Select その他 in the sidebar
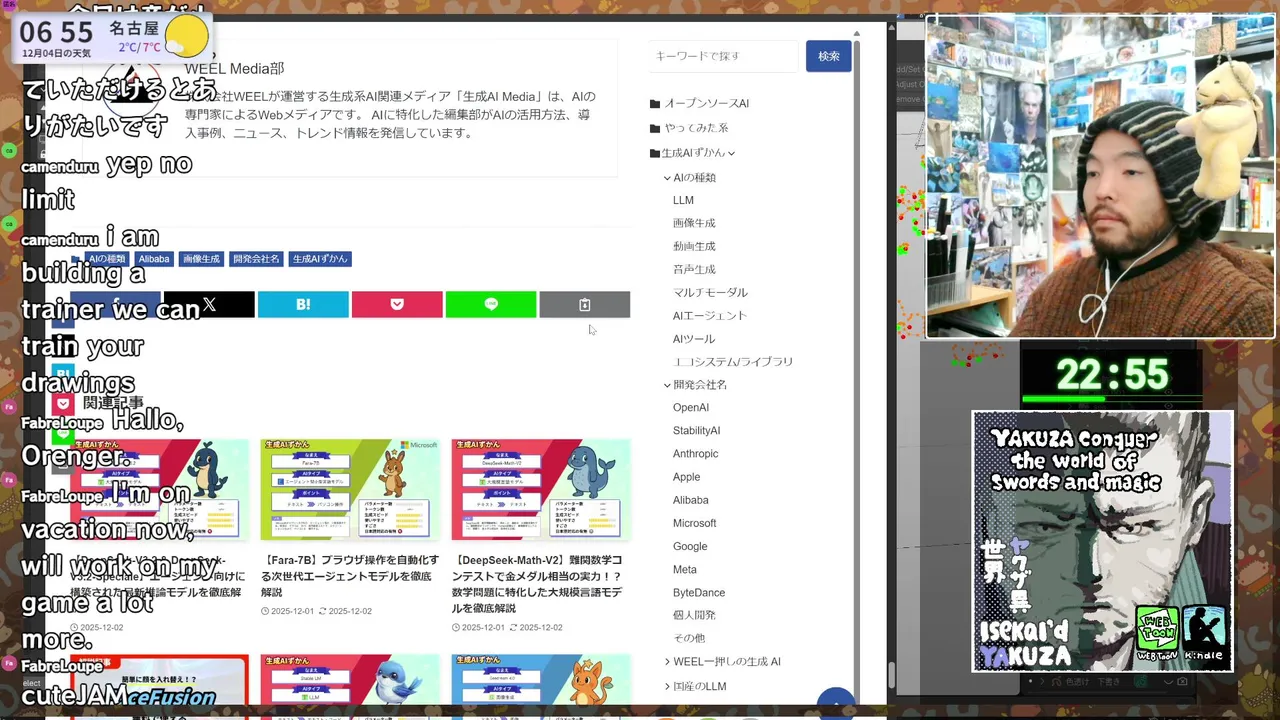Image resolution: width=1280 pixels, height=720 pixels. tap(689, 638)
